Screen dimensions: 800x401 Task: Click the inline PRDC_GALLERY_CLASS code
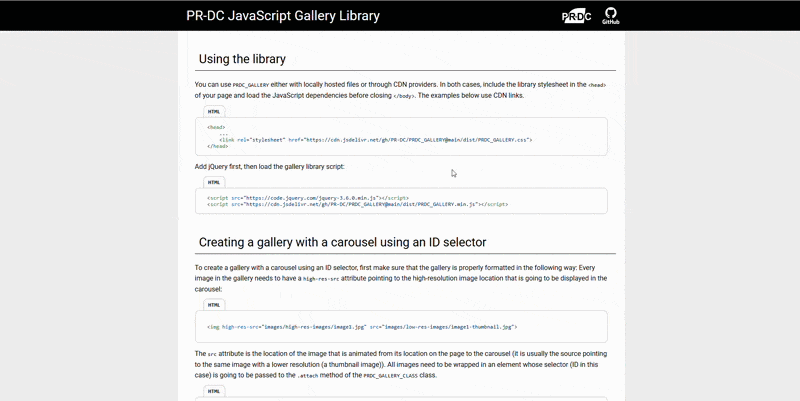(390, 375)
